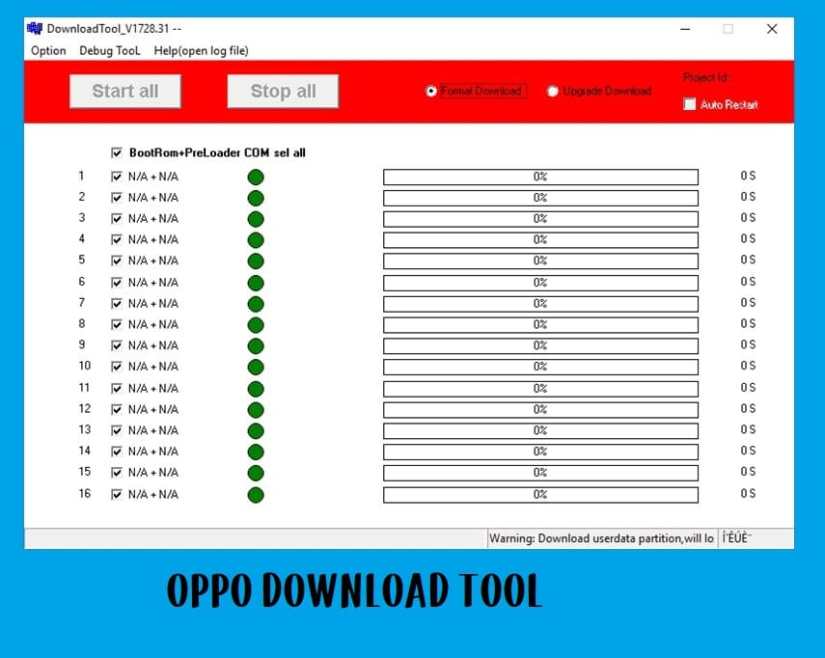Minimize the DownloadTool window
This screenshot has height=658, width=825.
685,29
